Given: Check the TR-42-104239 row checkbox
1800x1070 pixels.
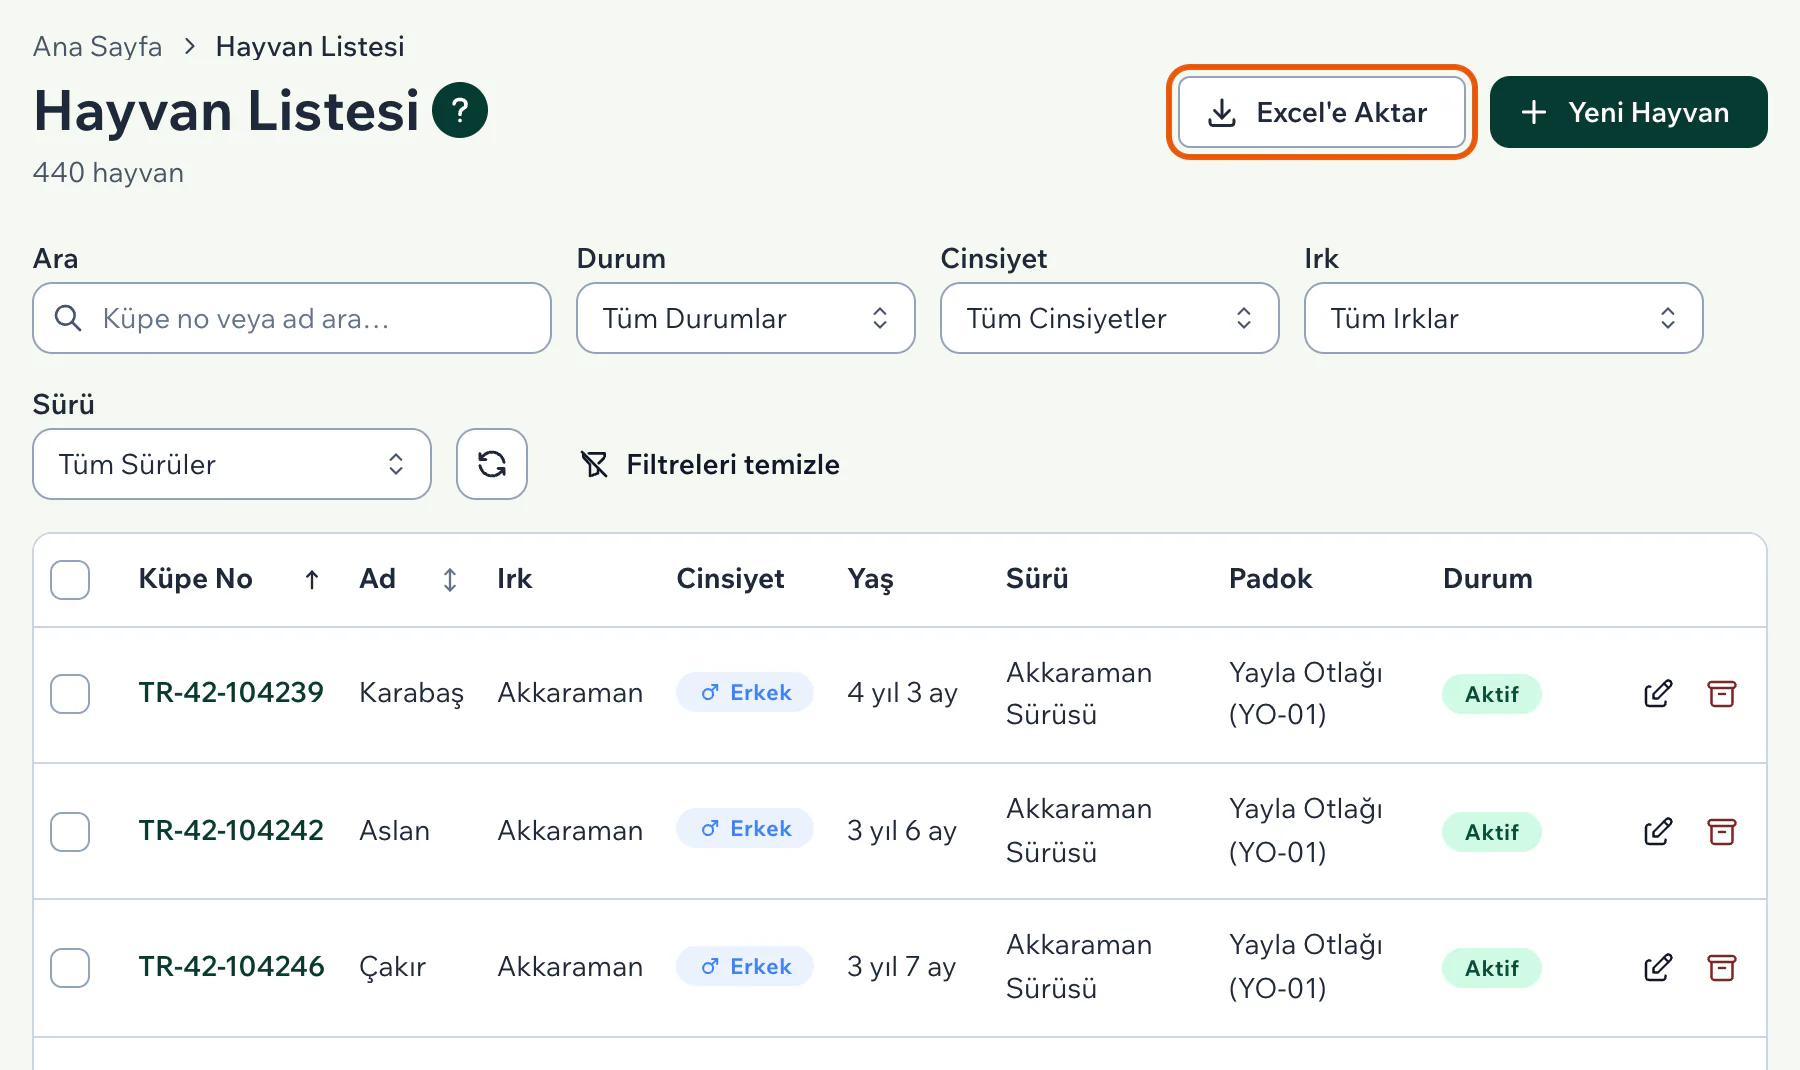Looking at the screenshot, I should (70, 694).
